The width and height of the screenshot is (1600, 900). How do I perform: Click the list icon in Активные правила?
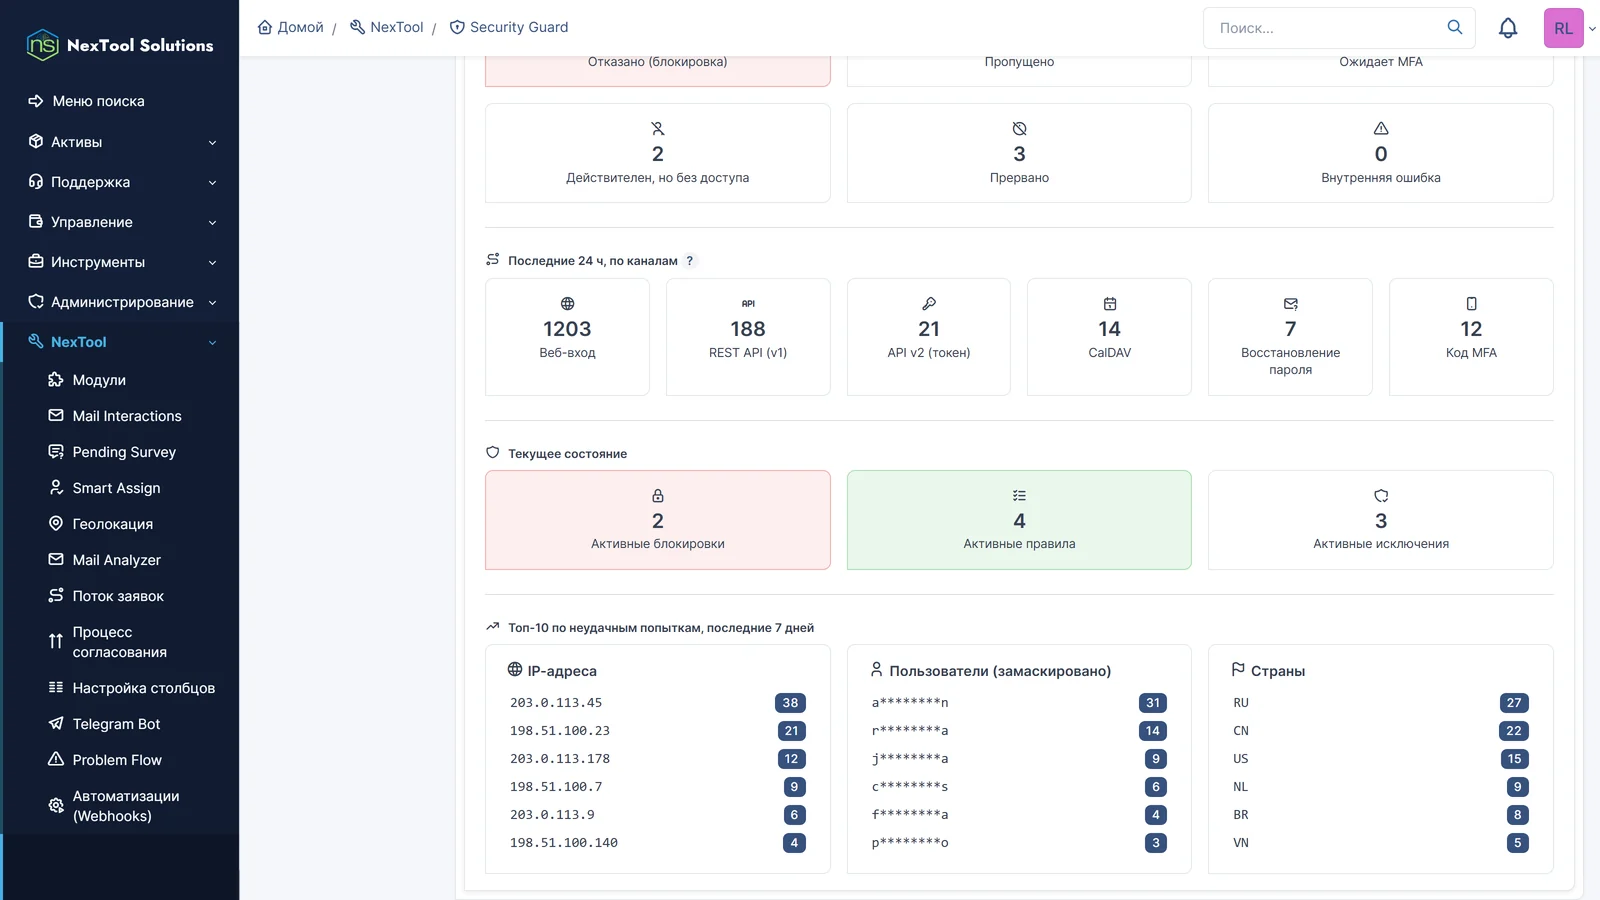coord(1019,496)
